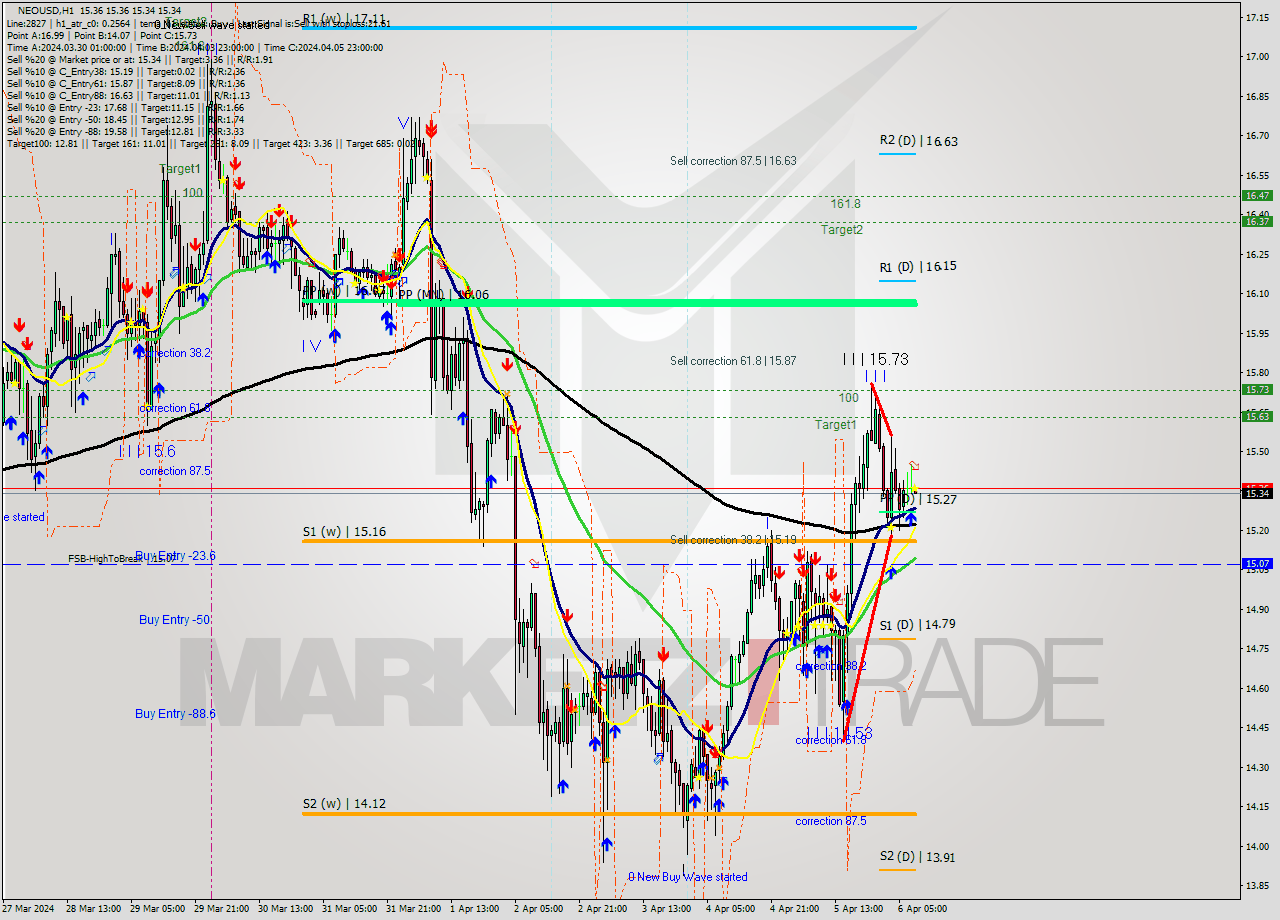Click the 'Sell %10 @ Entry -23: 17.68' line

(125, 107)
